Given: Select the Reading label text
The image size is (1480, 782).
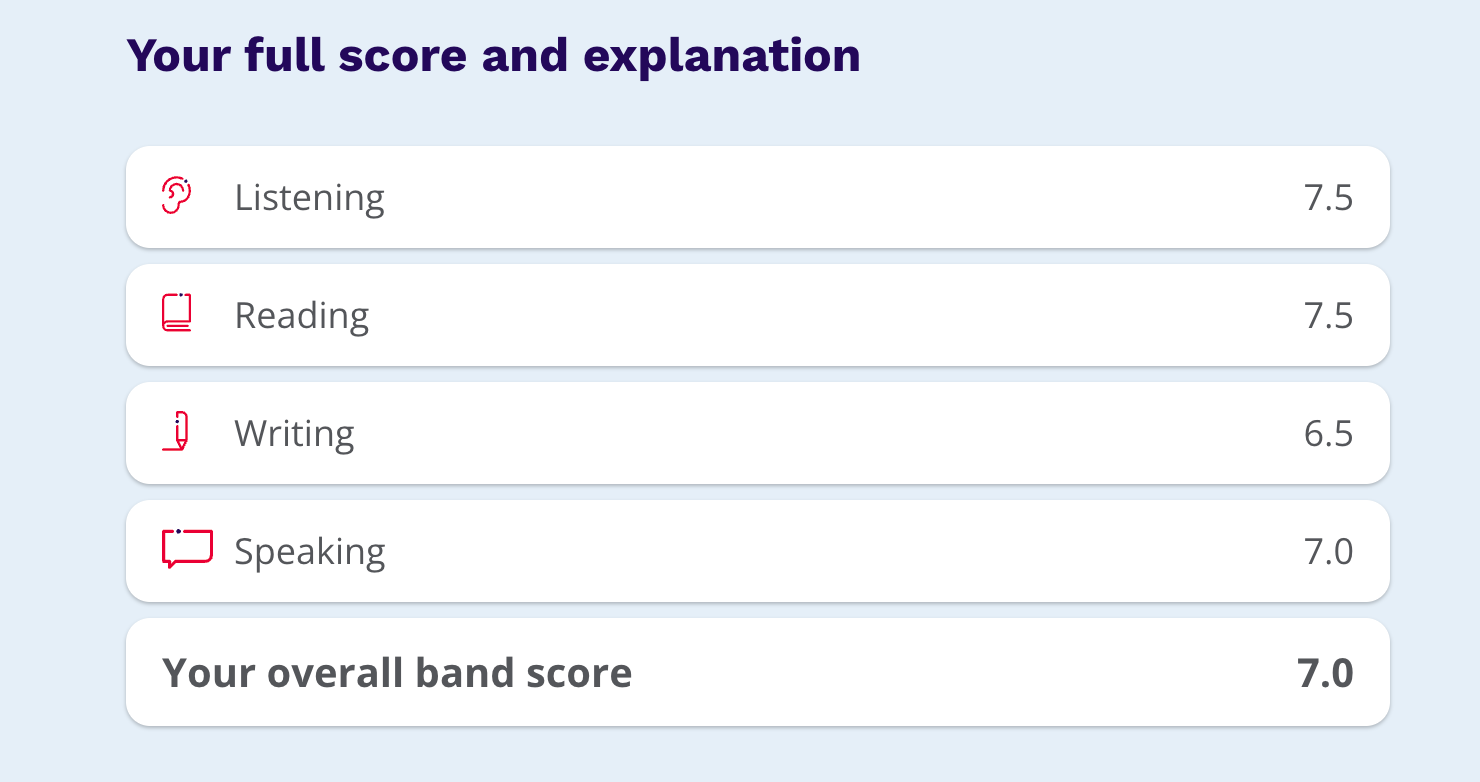Looking at the screenshot, I should click(x=301, y=316).
